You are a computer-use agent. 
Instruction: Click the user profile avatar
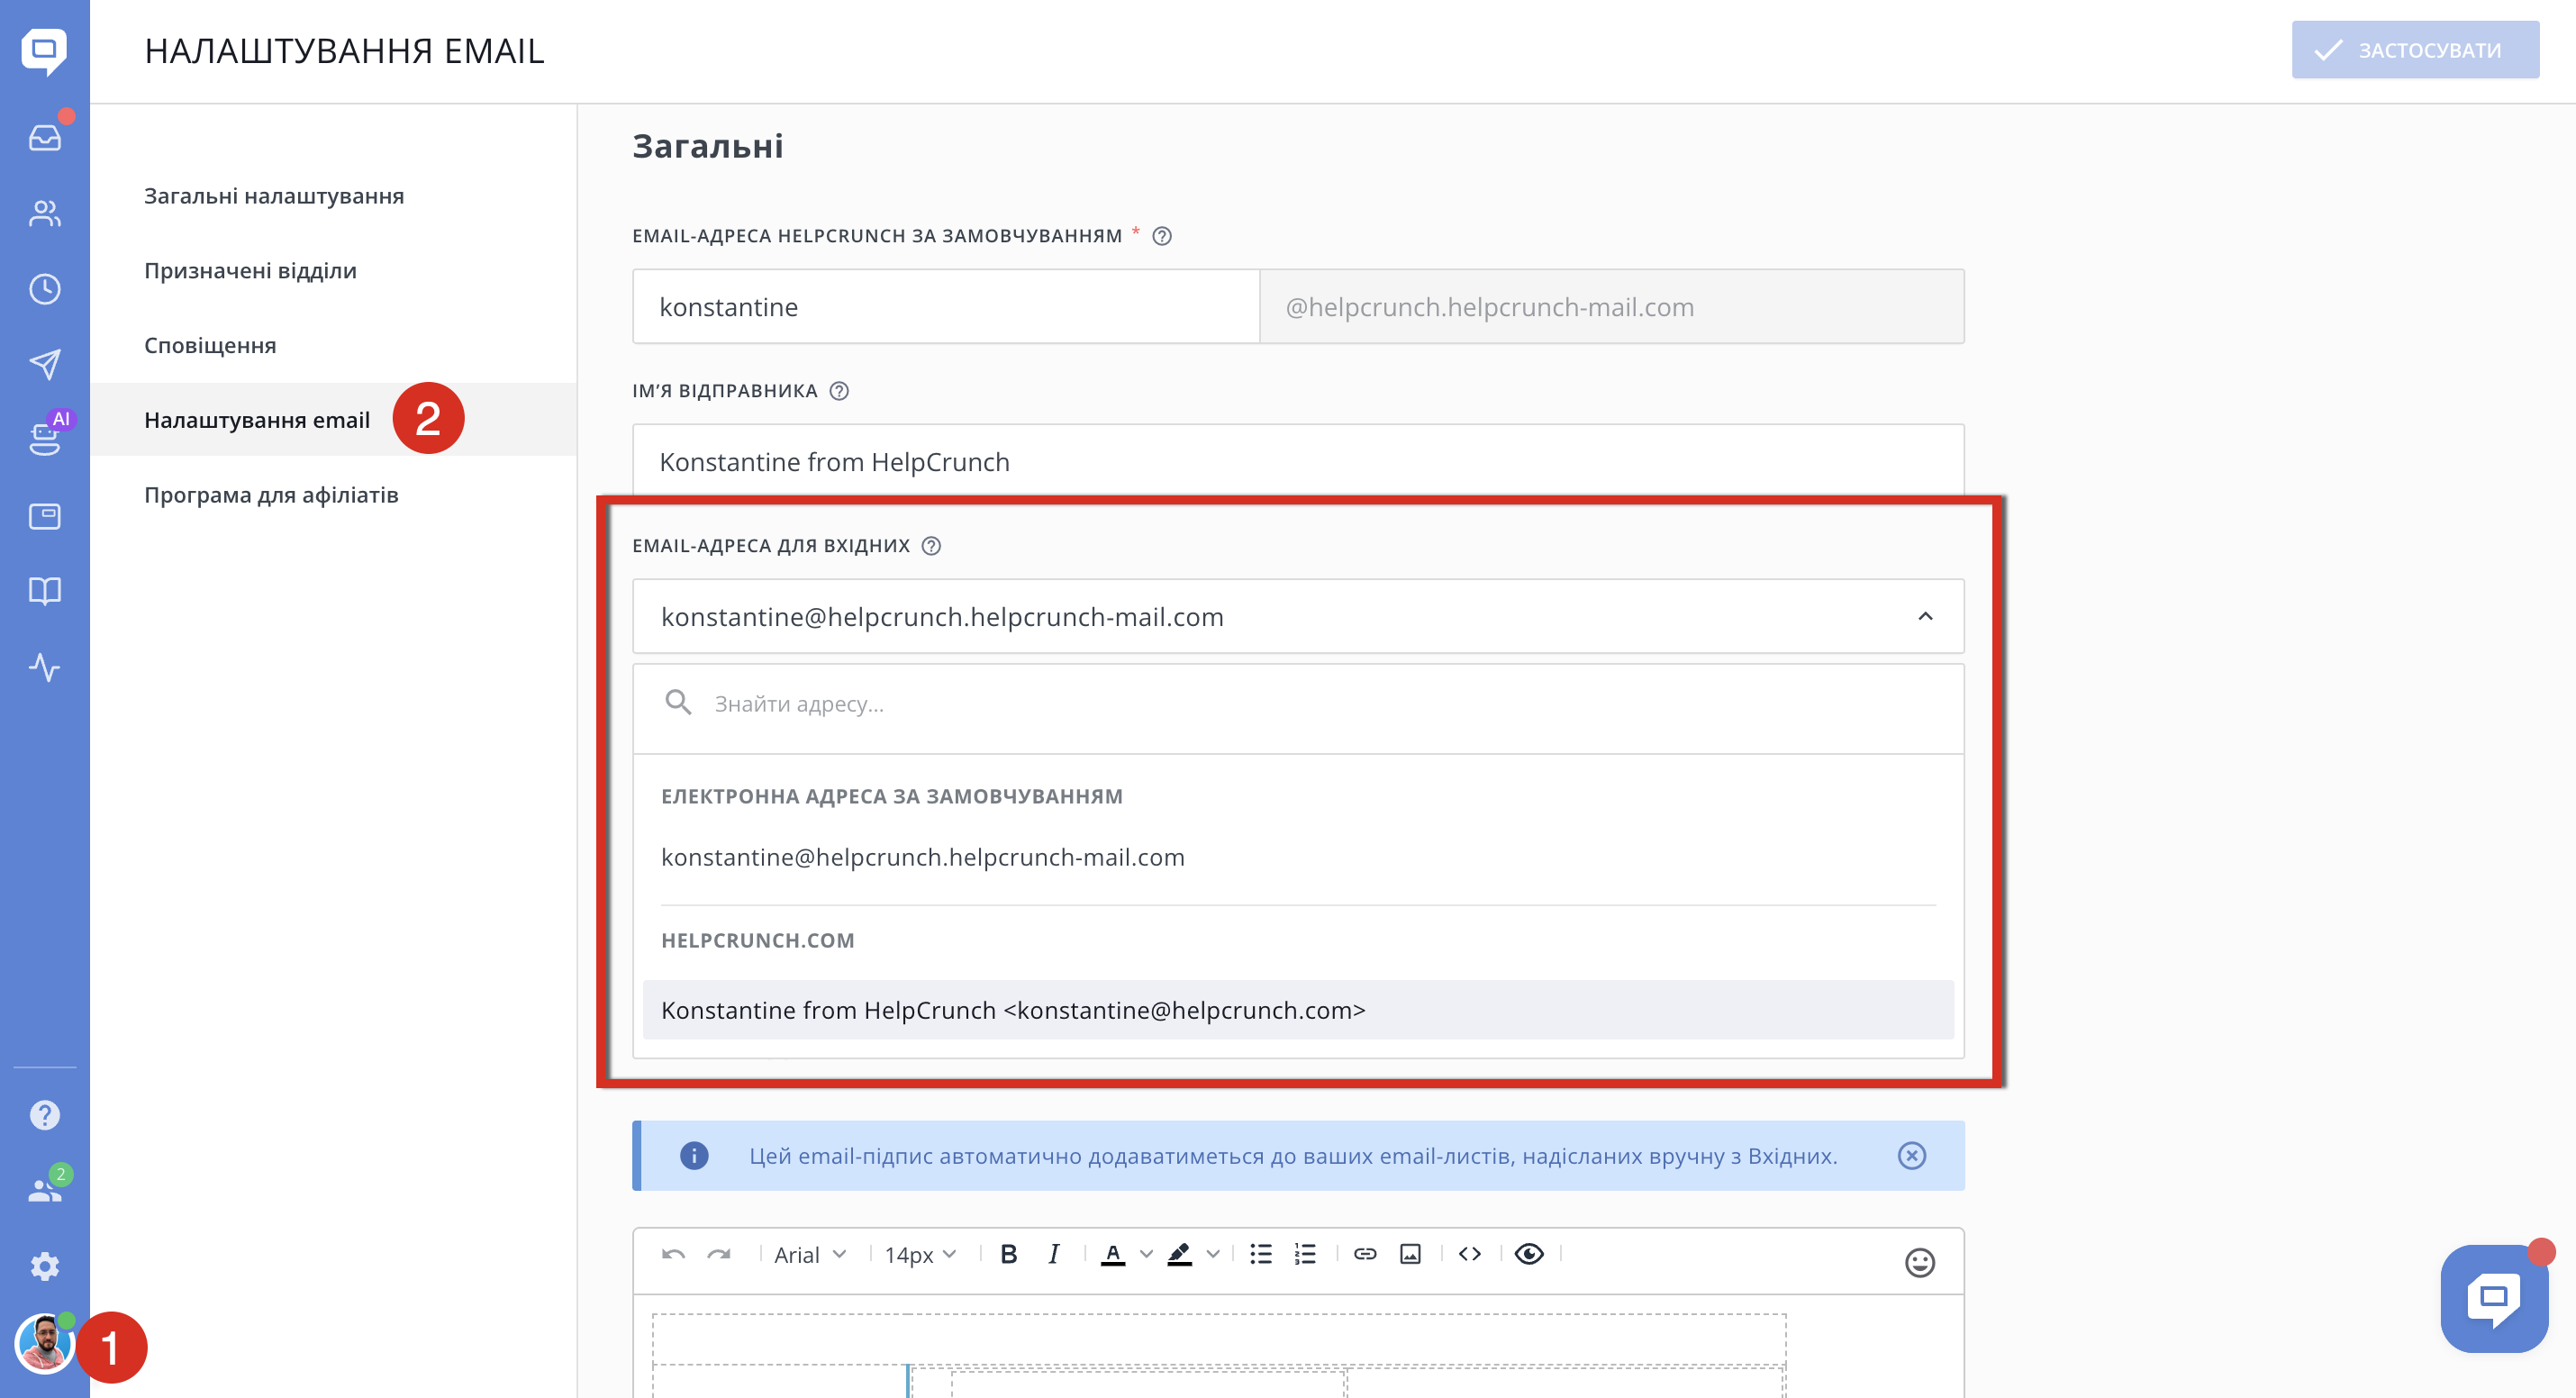tap(44, 1344)
